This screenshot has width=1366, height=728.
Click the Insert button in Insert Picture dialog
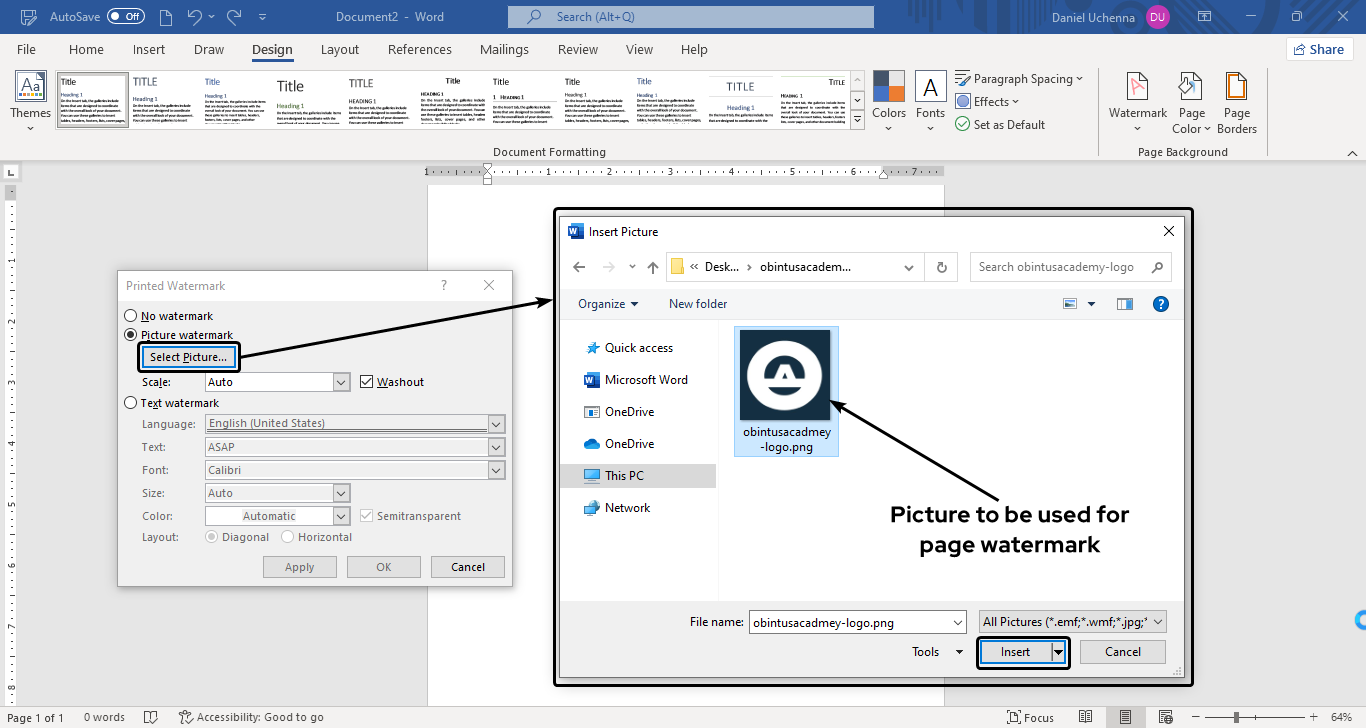click(1015, 652)
